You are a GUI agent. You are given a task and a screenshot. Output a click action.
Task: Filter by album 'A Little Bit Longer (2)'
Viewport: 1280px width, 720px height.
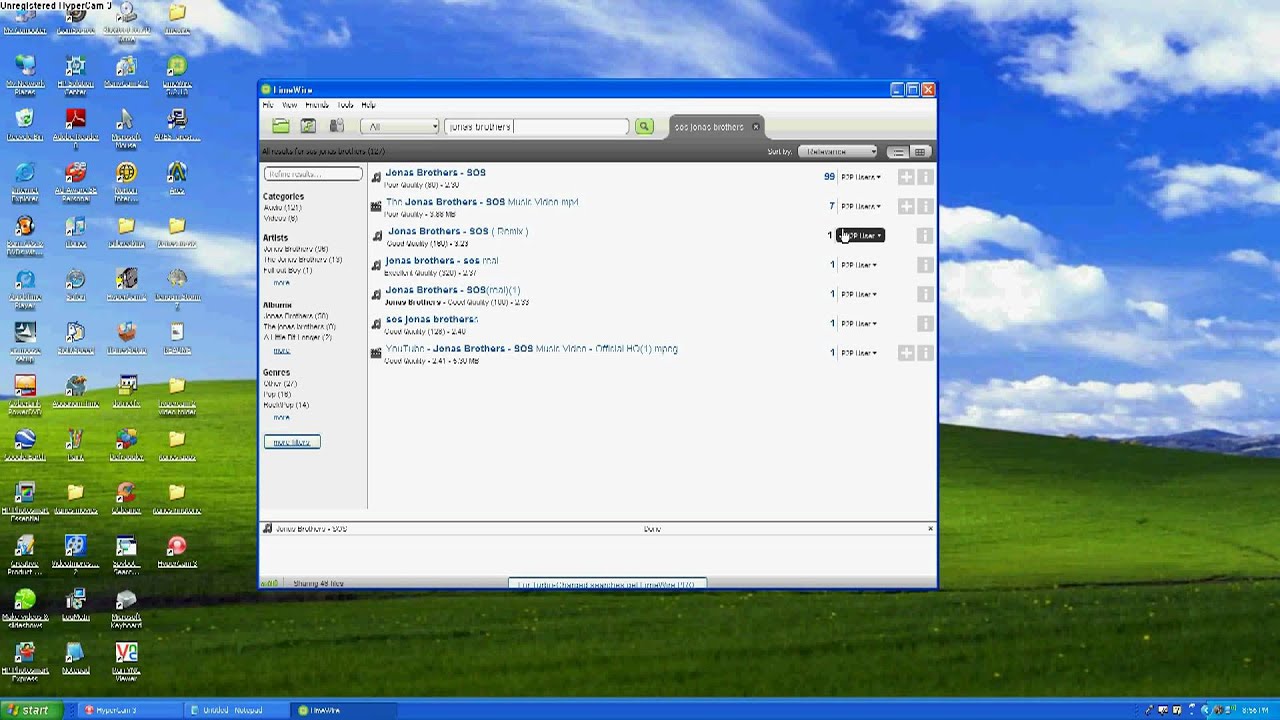click(297, 338)
